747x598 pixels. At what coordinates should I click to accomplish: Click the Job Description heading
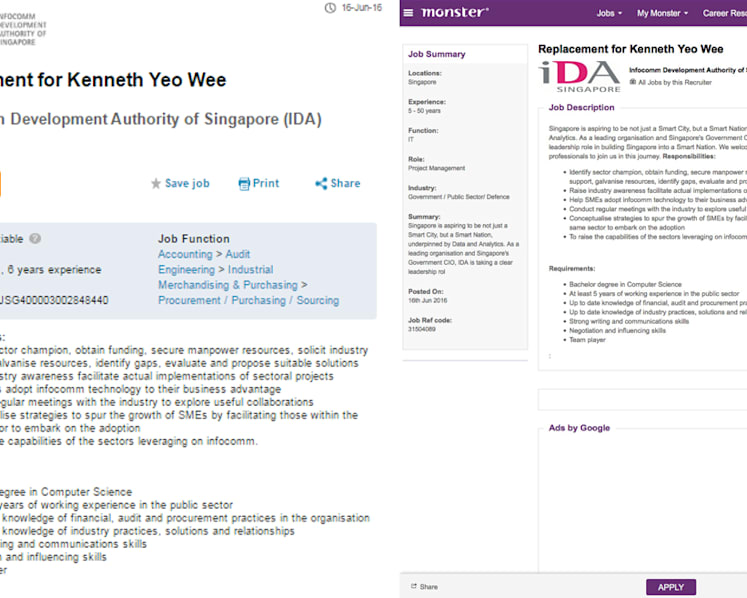click(581, 108)
